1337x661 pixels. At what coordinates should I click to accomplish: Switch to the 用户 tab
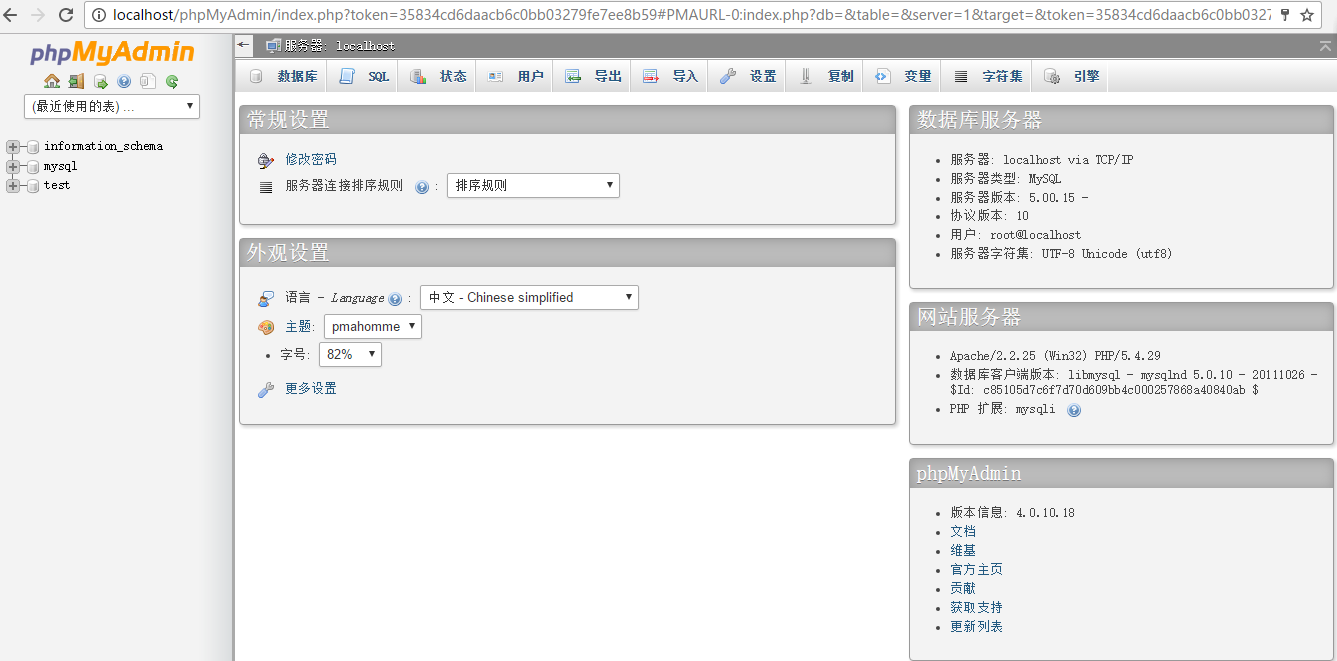[x=515, y=76]
